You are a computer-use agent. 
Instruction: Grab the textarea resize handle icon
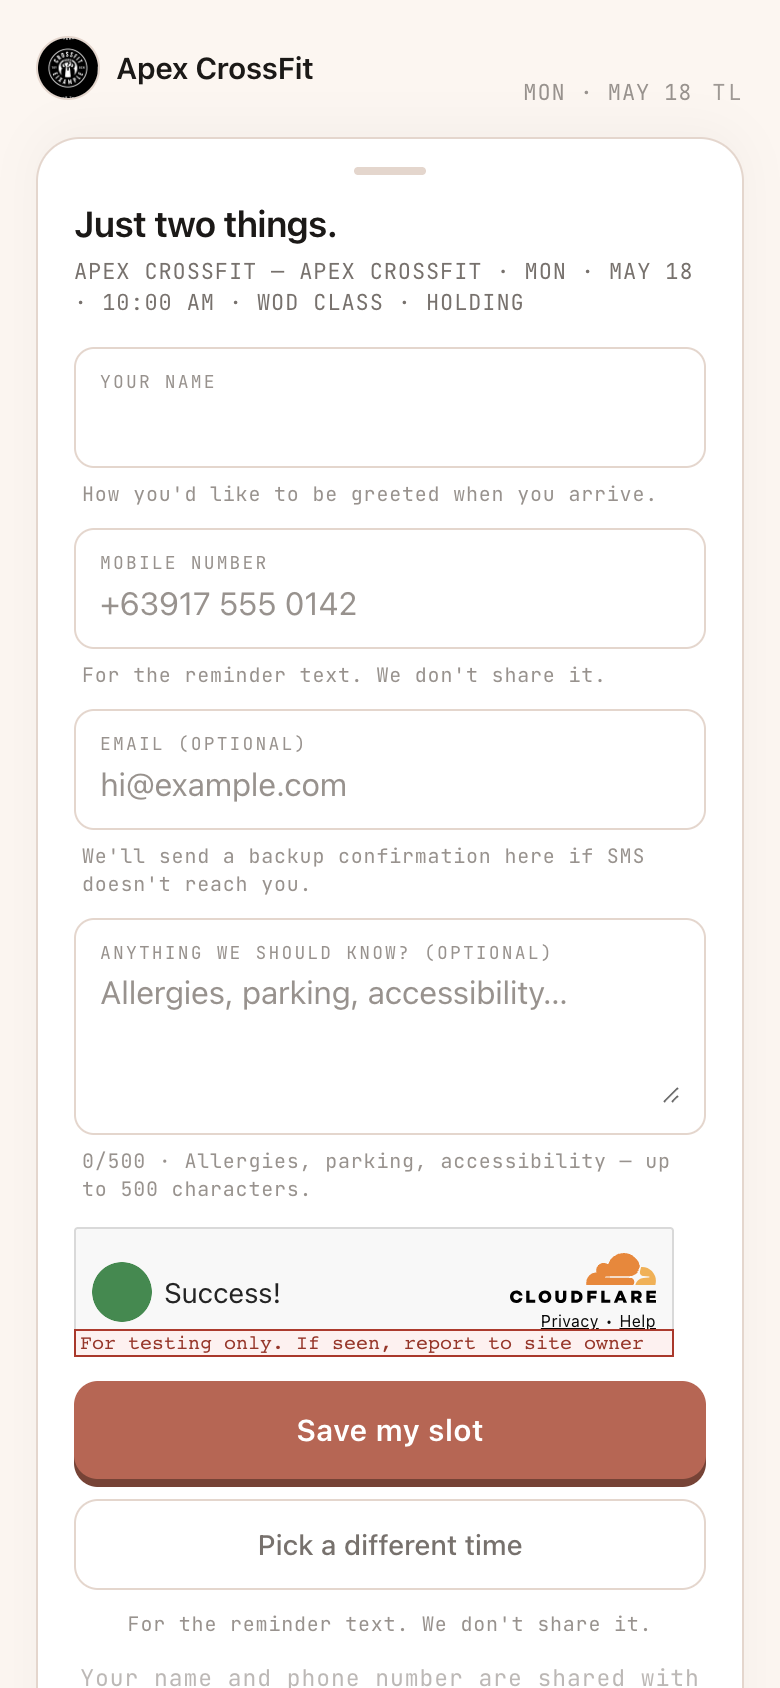pyautogui.click(x=672, y=1096)
